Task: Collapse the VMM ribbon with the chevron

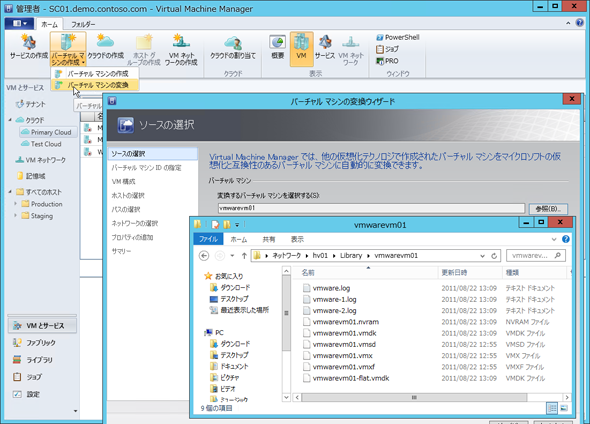Action: tap(568, 23)
